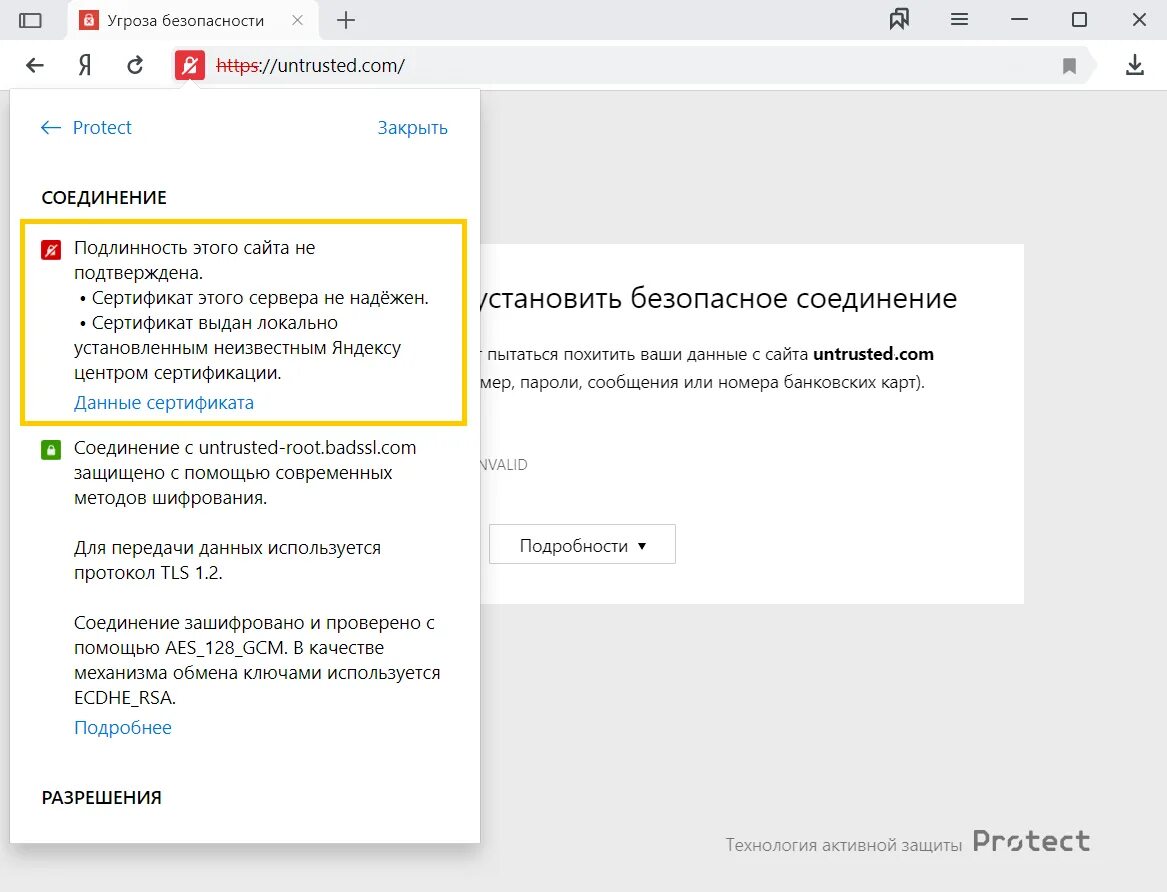Click the green lock icon in panel
This screenshot has width=1167, height=892.
click(51, 450)
